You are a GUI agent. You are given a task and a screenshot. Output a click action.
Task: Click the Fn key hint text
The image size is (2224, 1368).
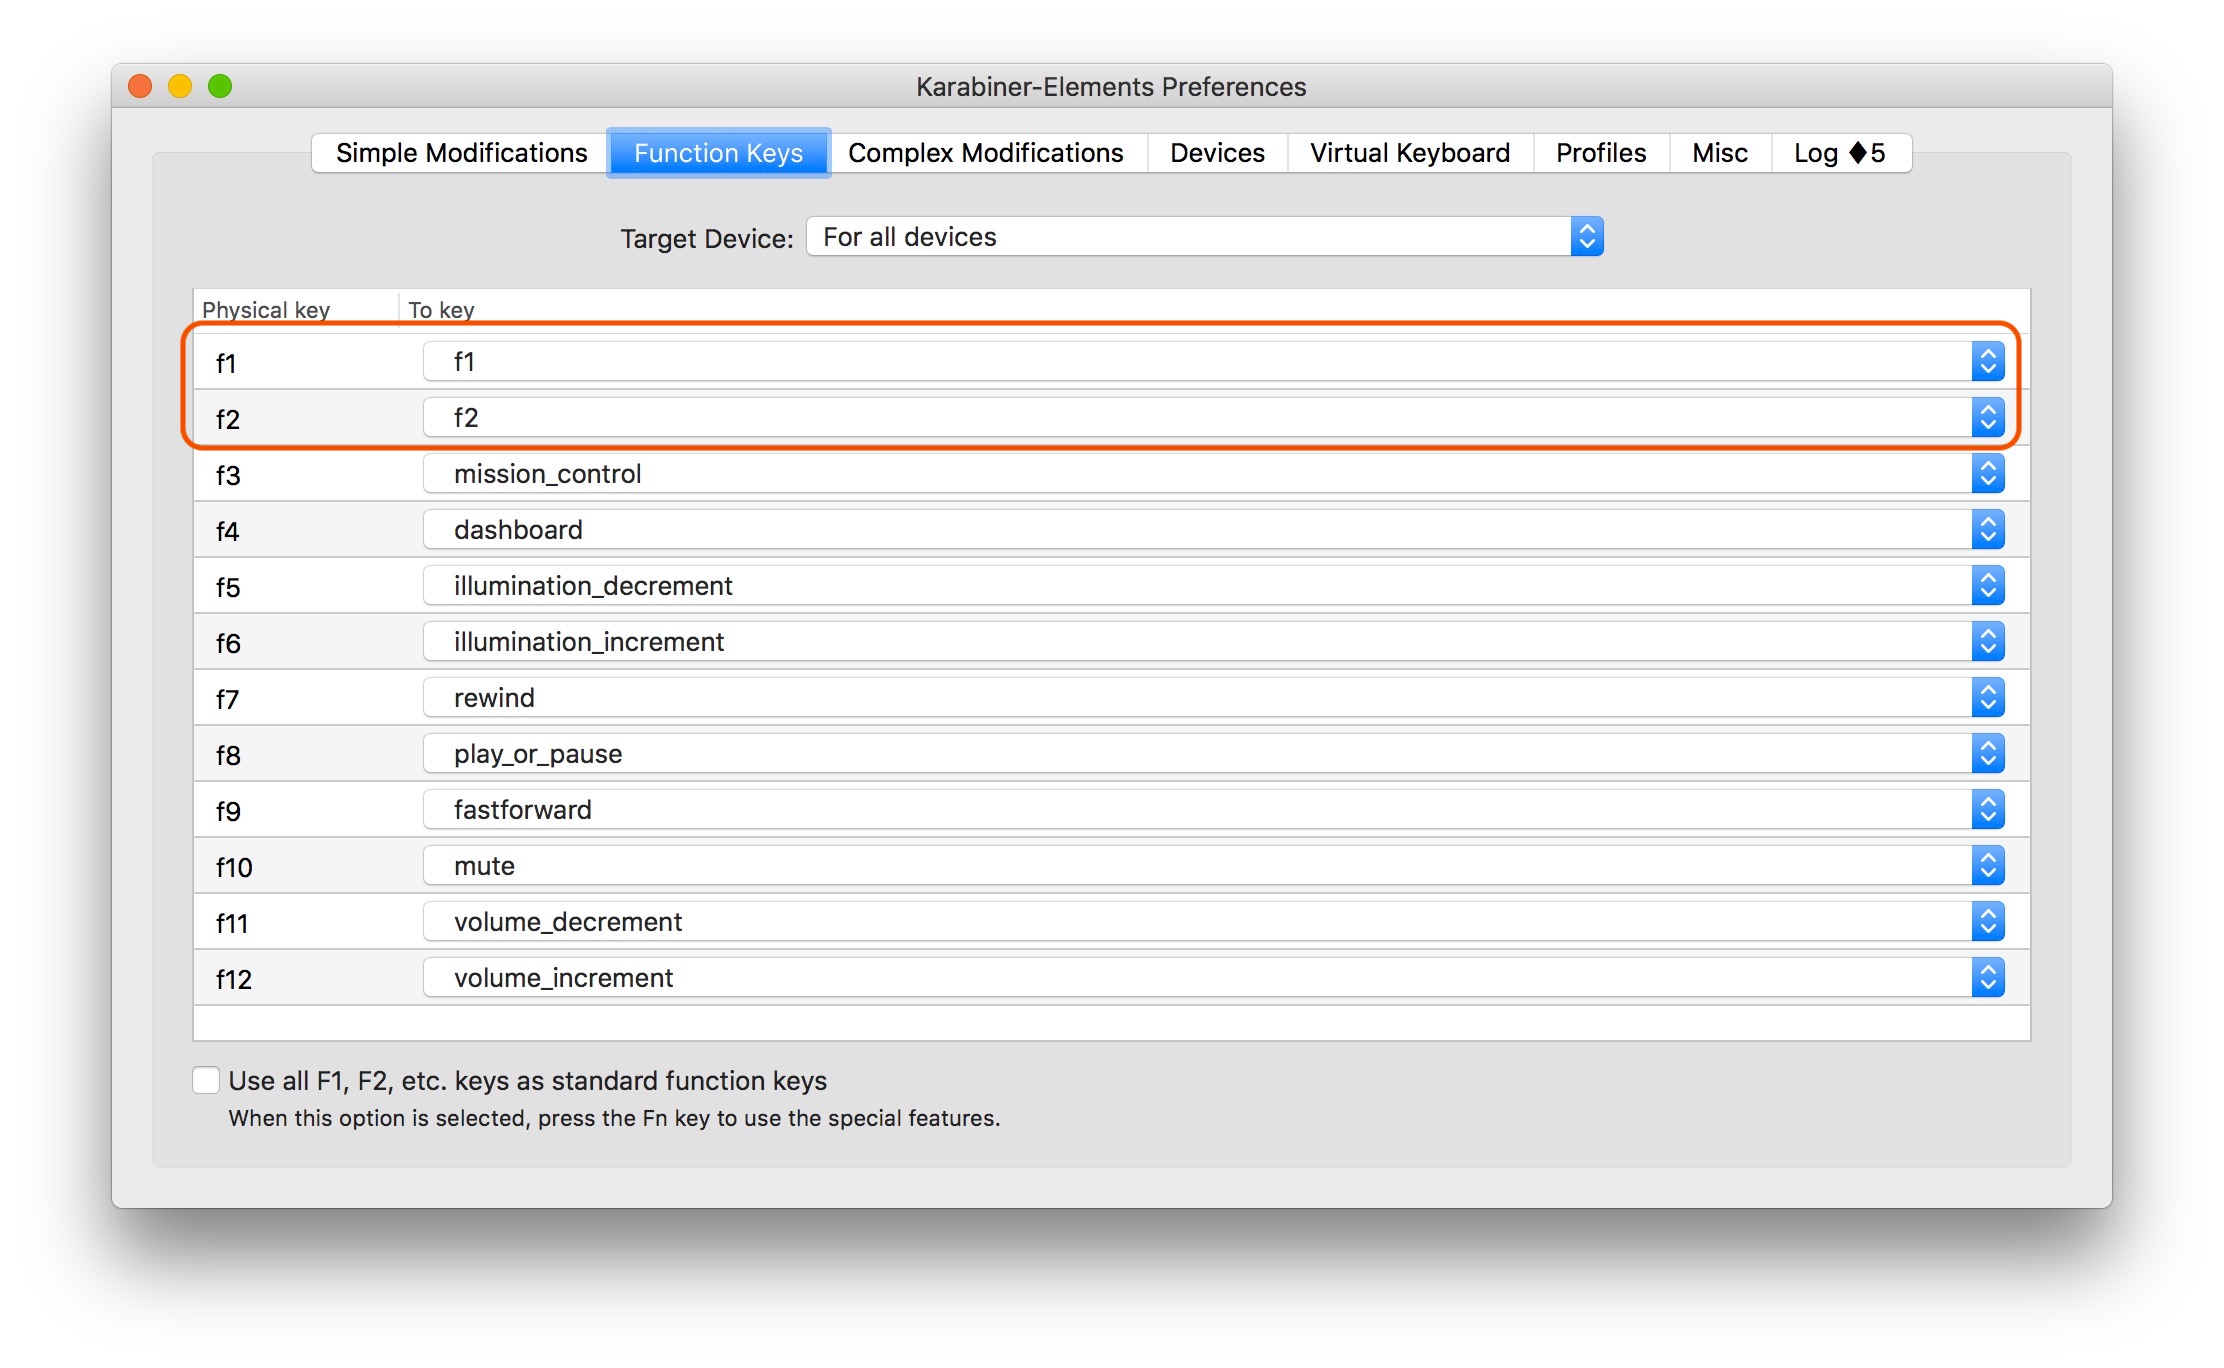[614, 1118]
